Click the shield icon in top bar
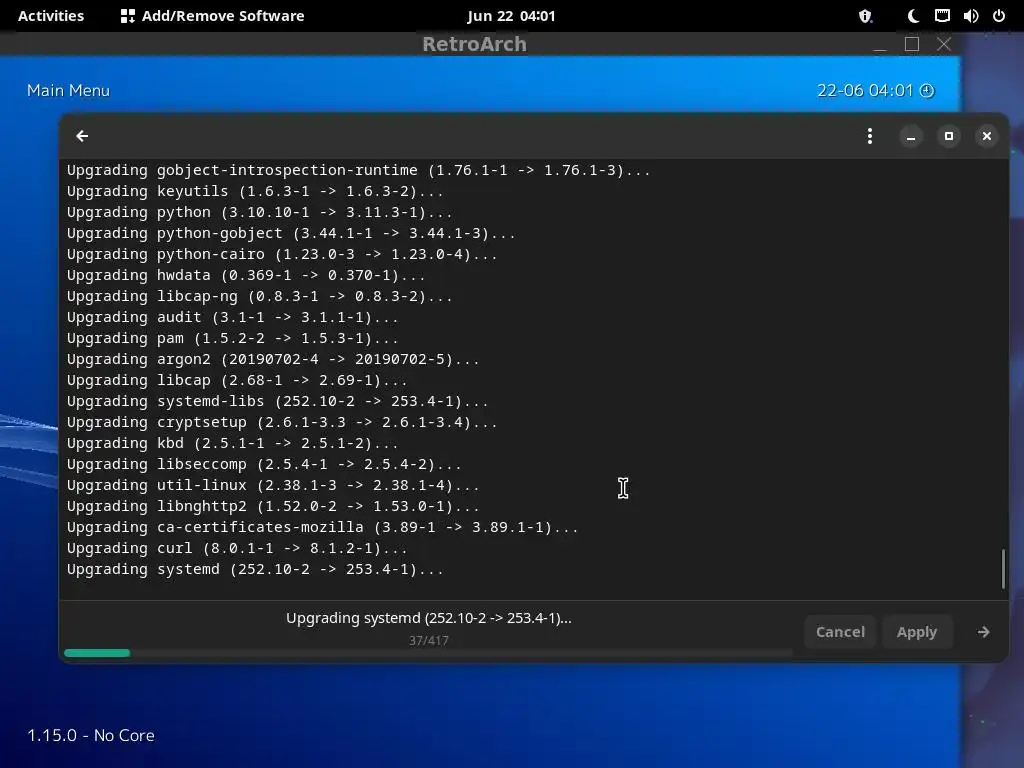Viewport: 1024px width, 768px height. pyautogui.click(x=865, y=16)
